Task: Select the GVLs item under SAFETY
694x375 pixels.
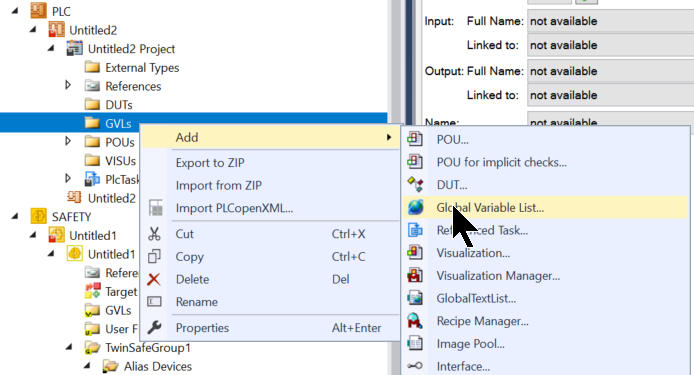Action: point(118,310)
